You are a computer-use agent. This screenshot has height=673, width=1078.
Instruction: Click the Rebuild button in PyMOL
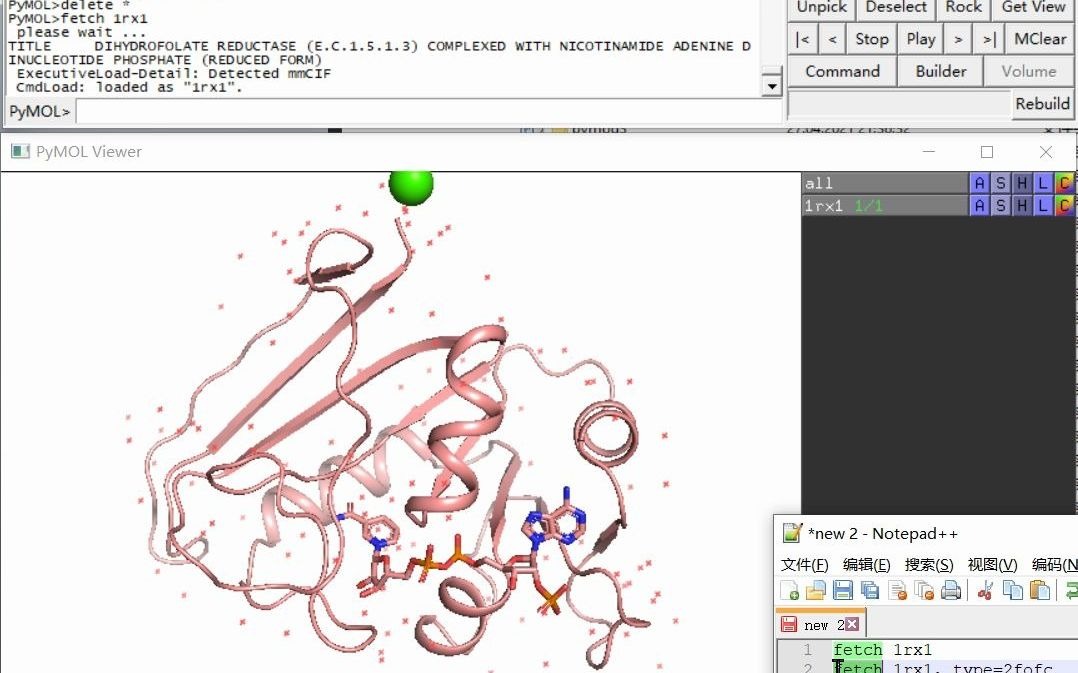pos(1042,103)
